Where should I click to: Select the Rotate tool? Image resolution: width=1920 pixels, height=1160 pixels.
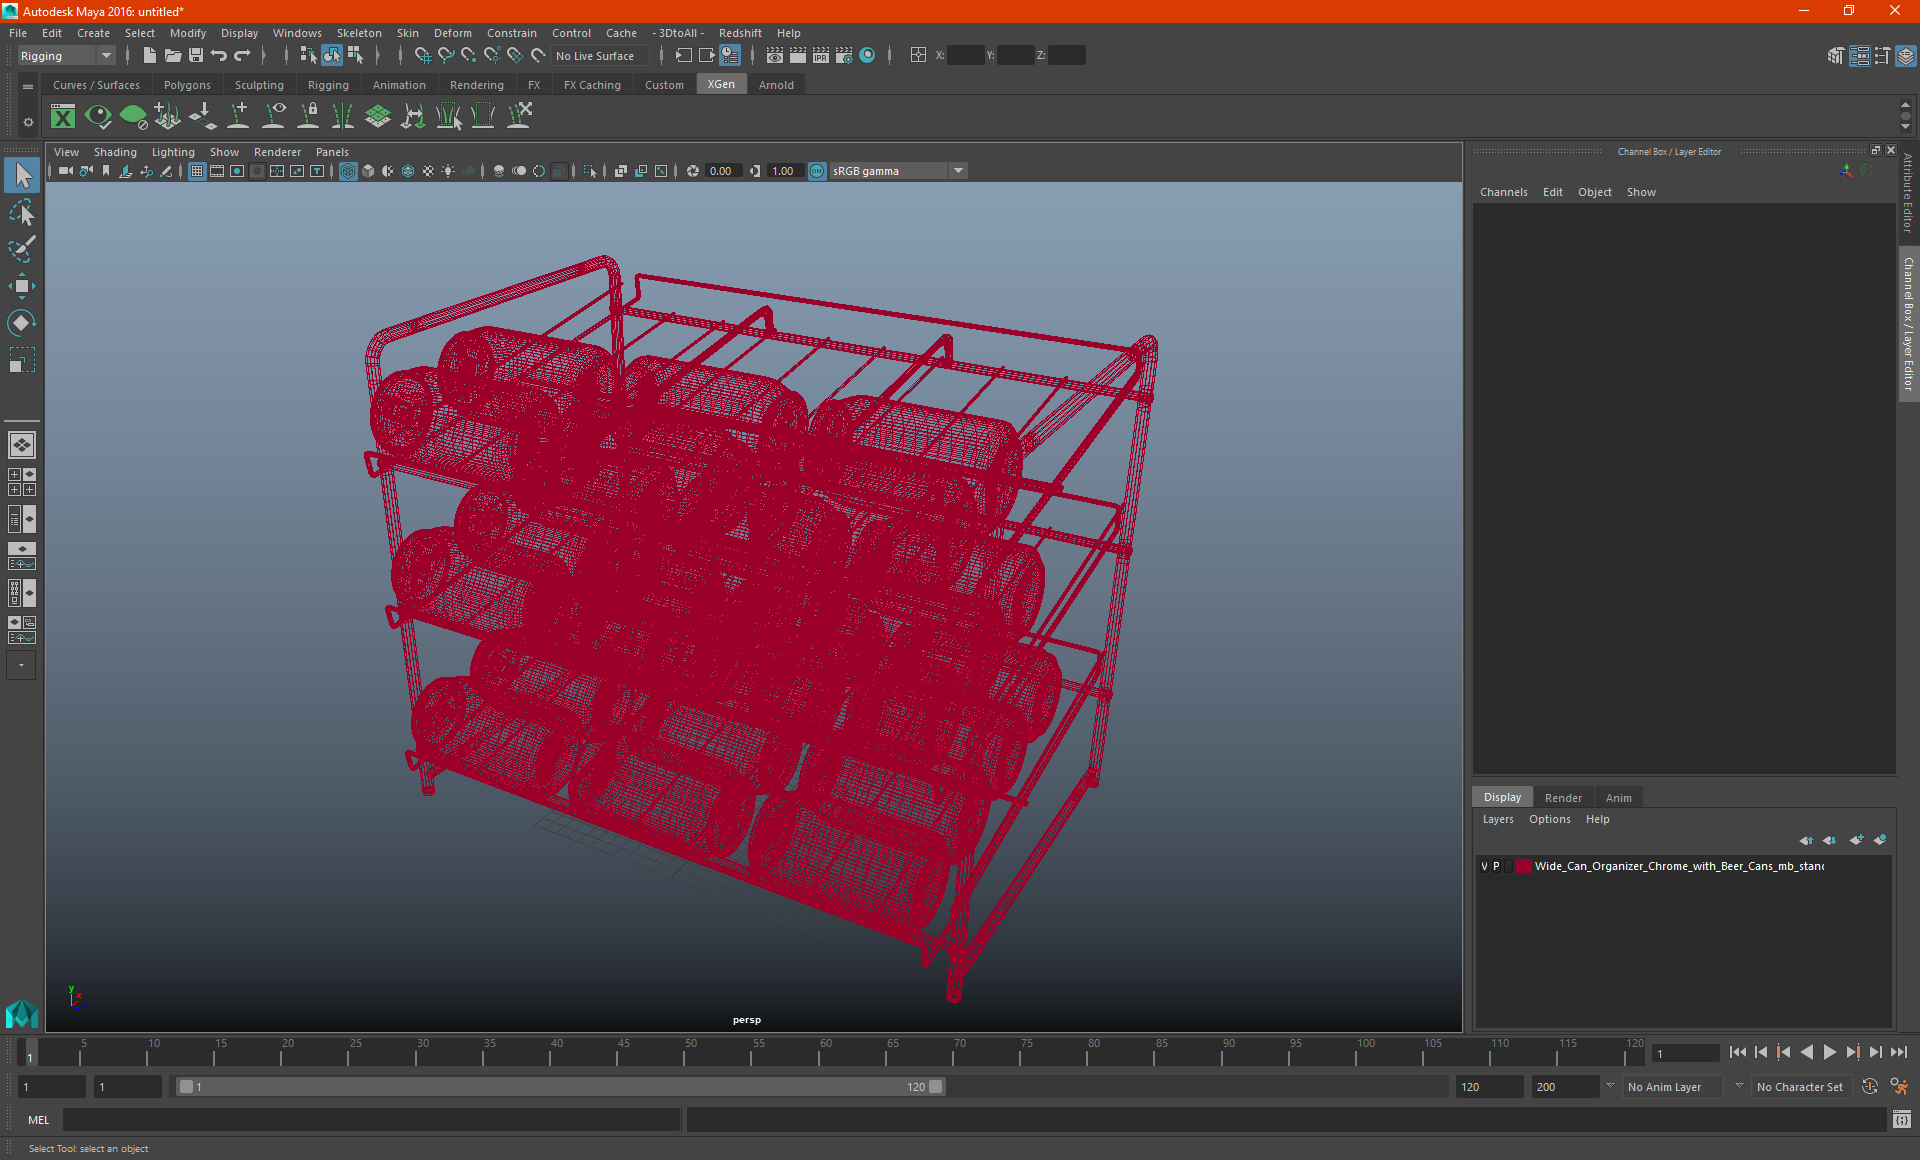coord(22,323)
